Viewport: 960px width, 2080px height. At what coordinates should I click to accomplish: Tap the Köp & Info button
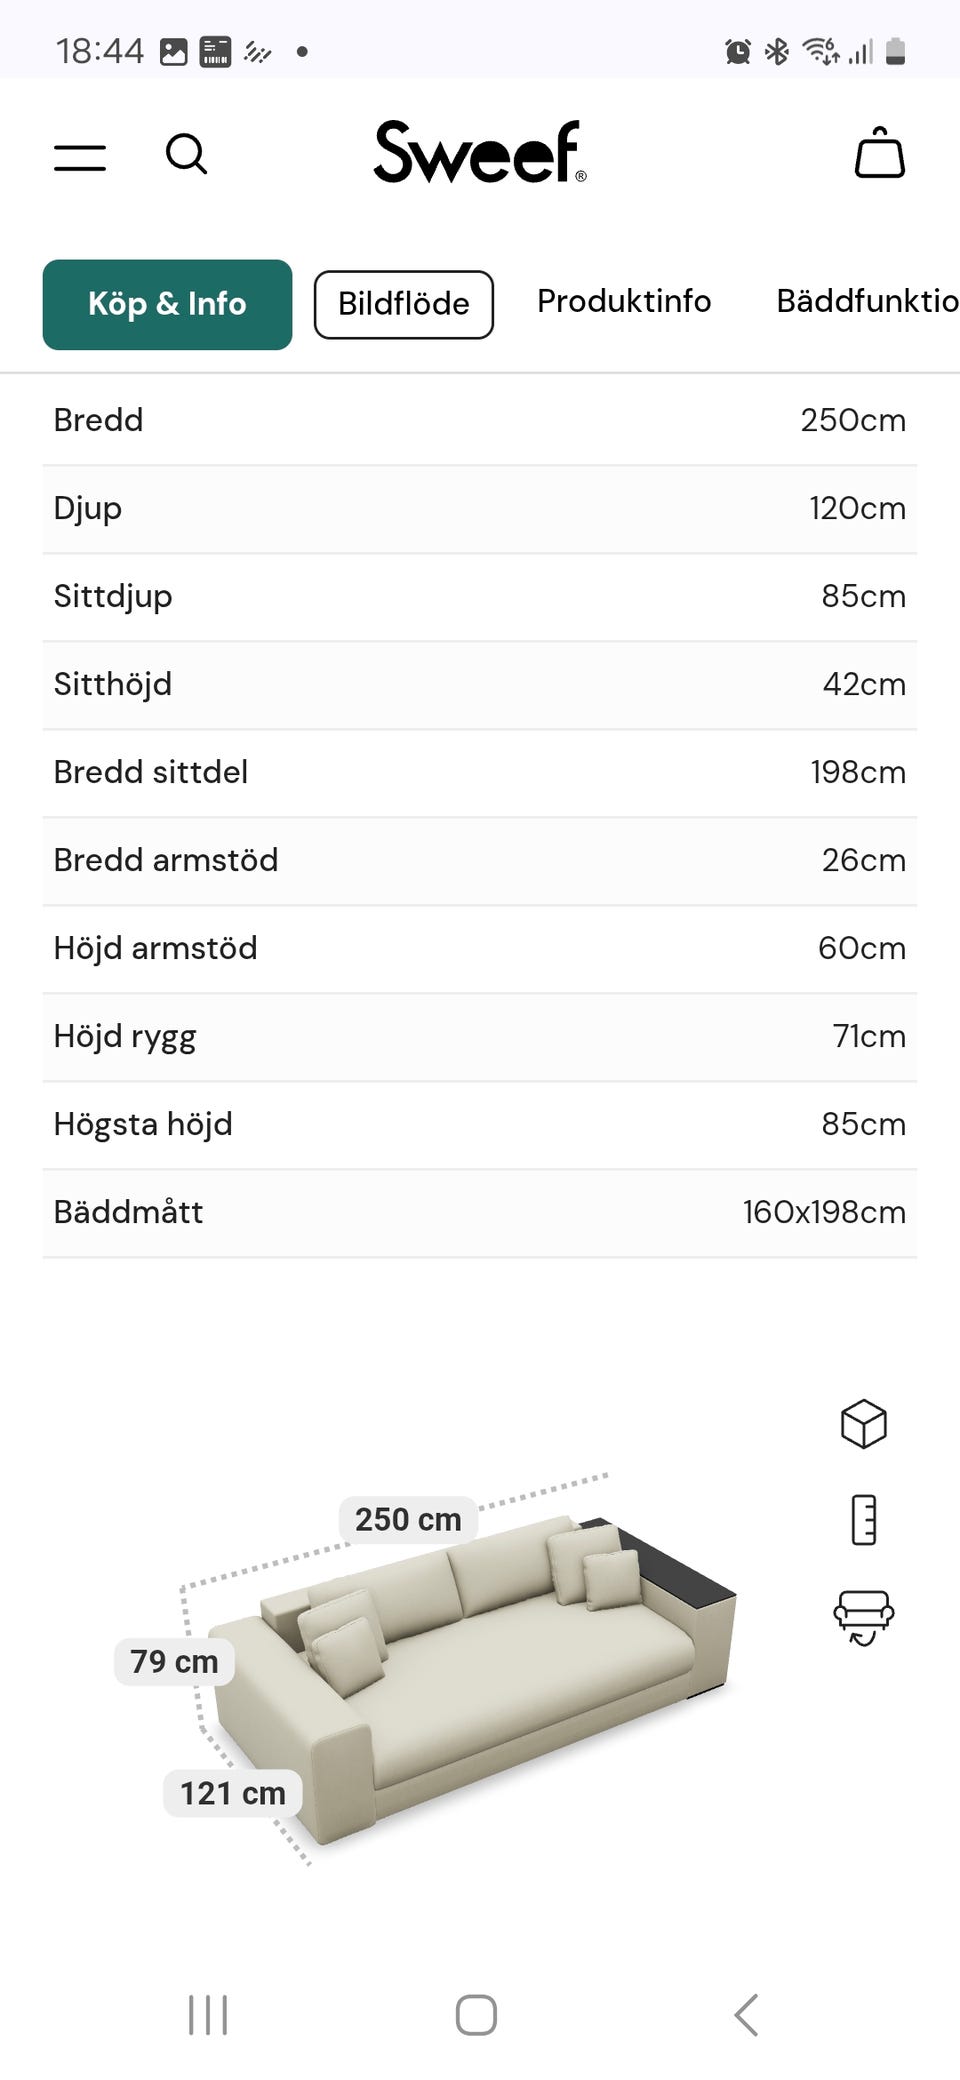(167, 304)
